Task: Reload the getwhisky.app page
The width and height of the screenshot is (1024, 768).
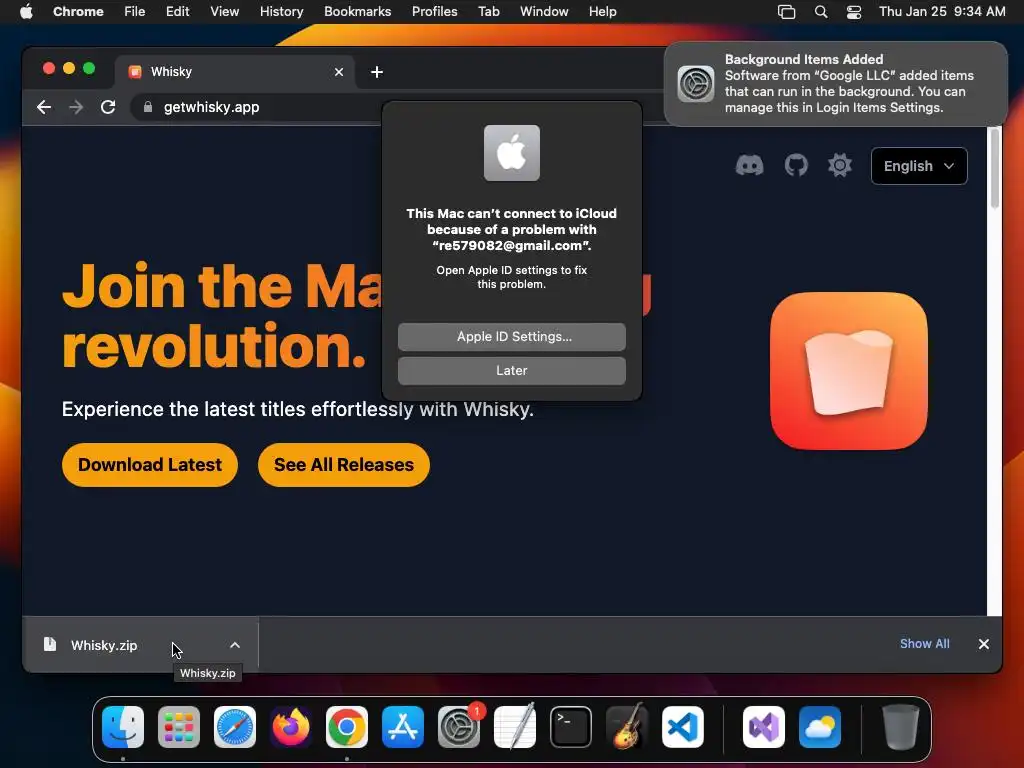Action: pos(108,107)
